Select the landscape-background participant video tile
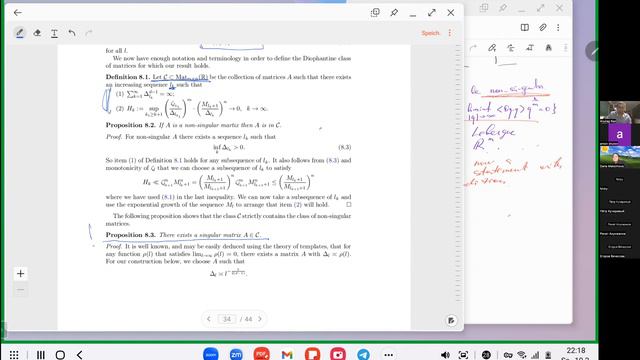Viewport: 640px width, 360px height. coord(620,157)
